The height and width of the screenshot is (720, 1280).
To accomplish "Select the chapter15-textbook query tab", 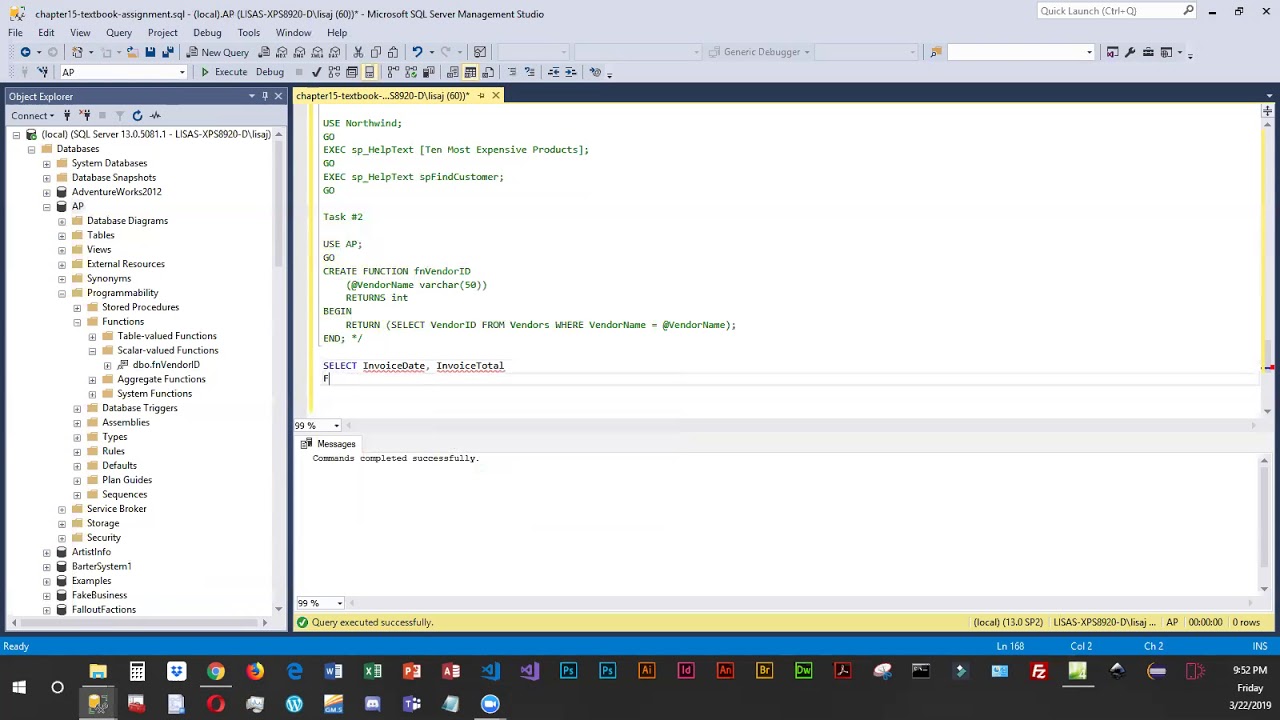I will click(382, 96).
